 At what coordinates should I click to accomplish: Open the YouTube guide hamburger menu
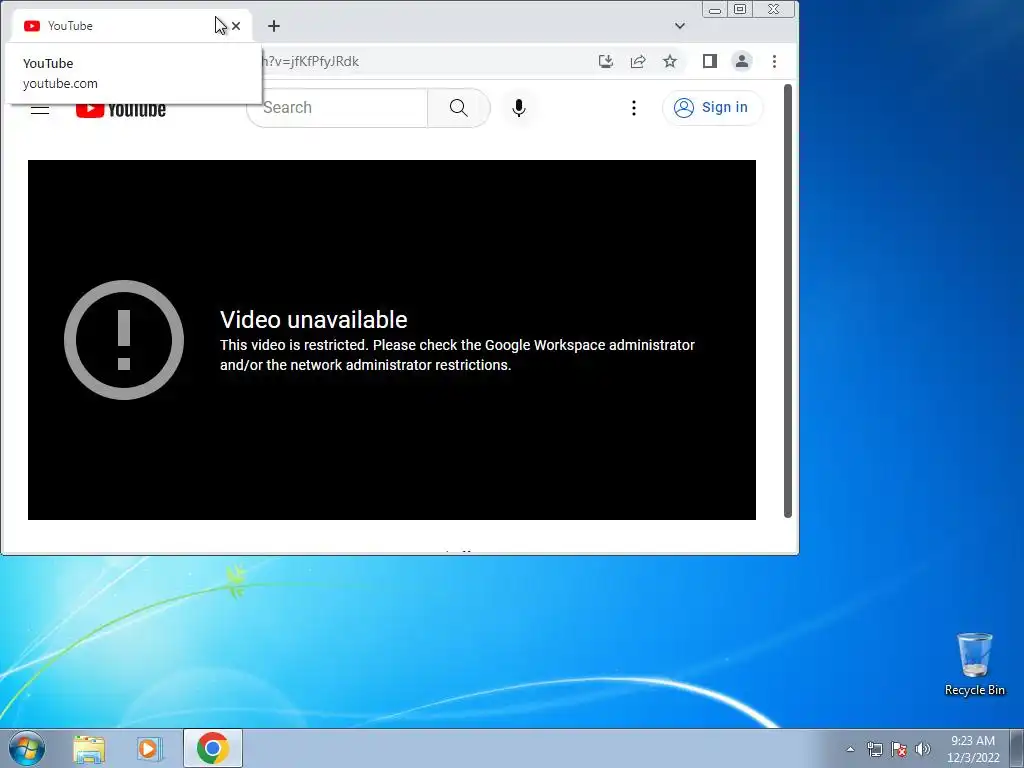(x=40, y=110)
